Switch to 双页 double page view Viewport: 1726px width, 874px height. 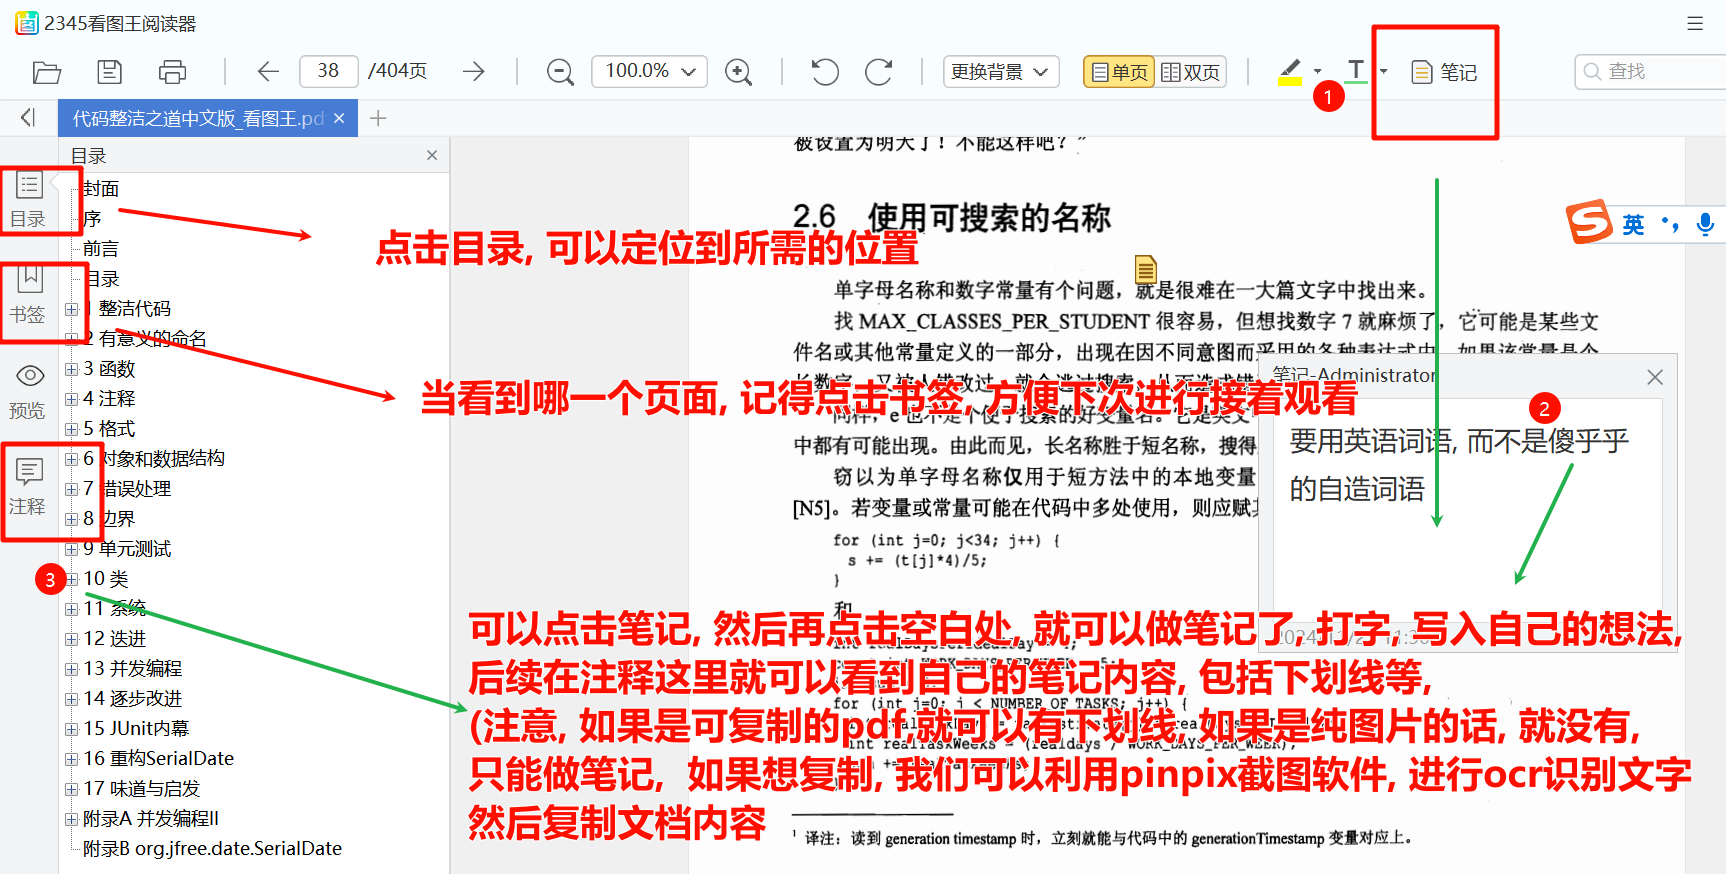click(1191, 72)
